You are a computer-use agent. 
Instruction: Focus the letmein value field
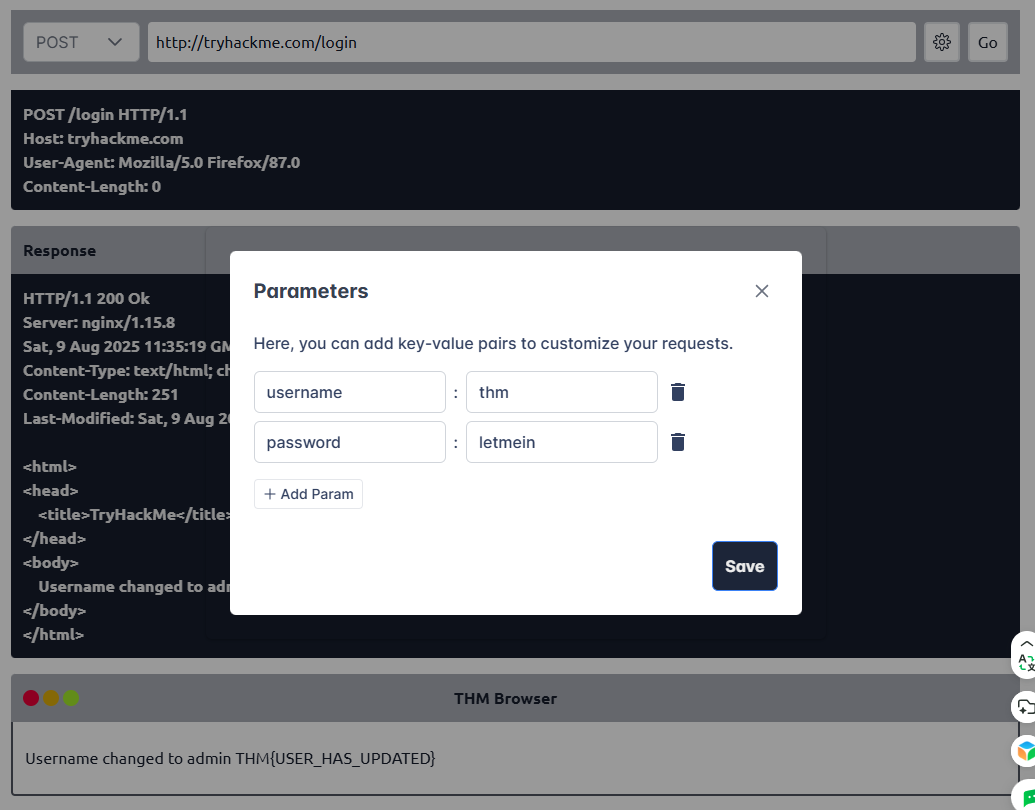tap(562, 442)
